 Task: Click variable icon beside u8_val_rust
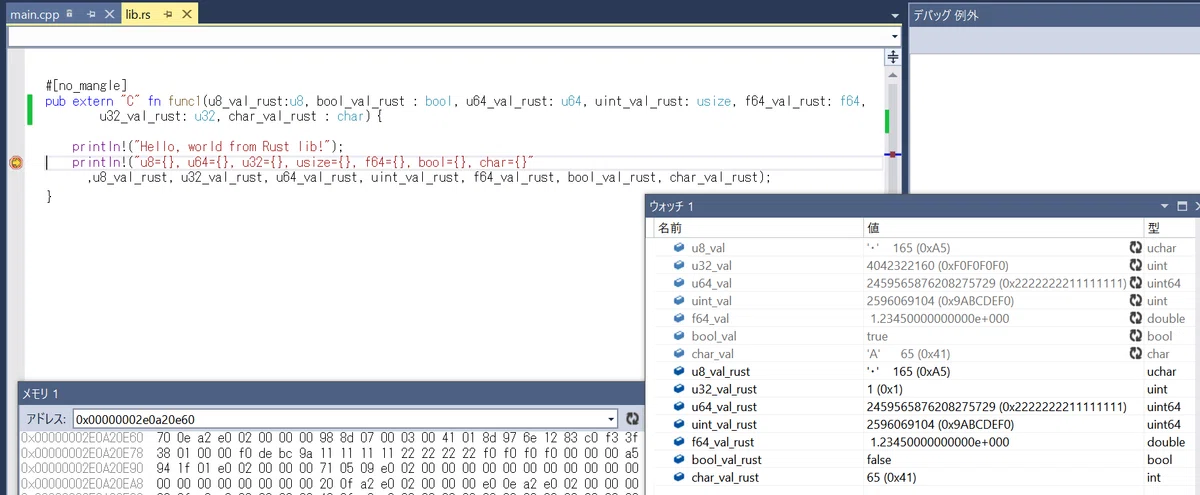click(x=680, y=371)
